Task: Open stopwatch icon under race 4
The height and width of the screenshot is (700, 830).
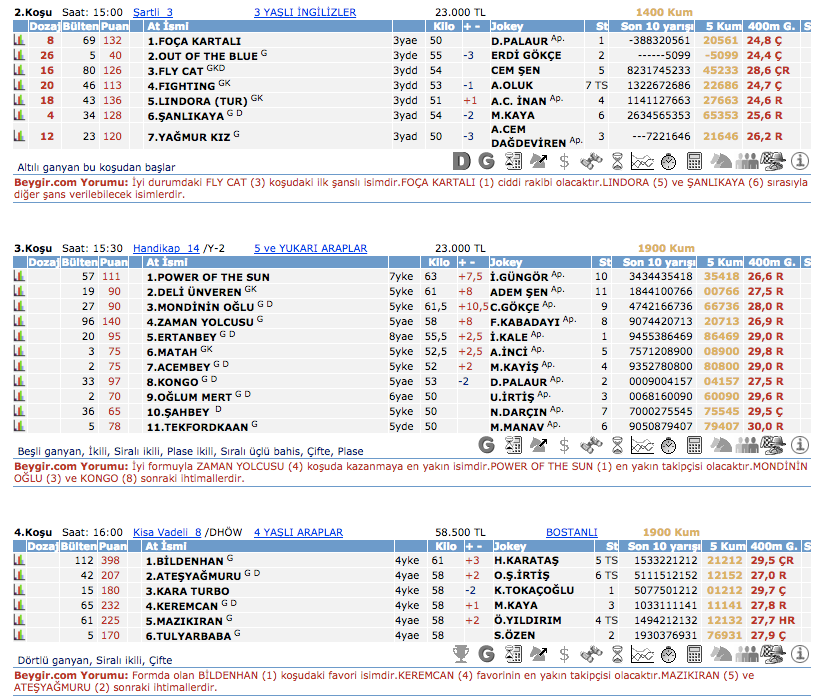Action: coord(669,653)
